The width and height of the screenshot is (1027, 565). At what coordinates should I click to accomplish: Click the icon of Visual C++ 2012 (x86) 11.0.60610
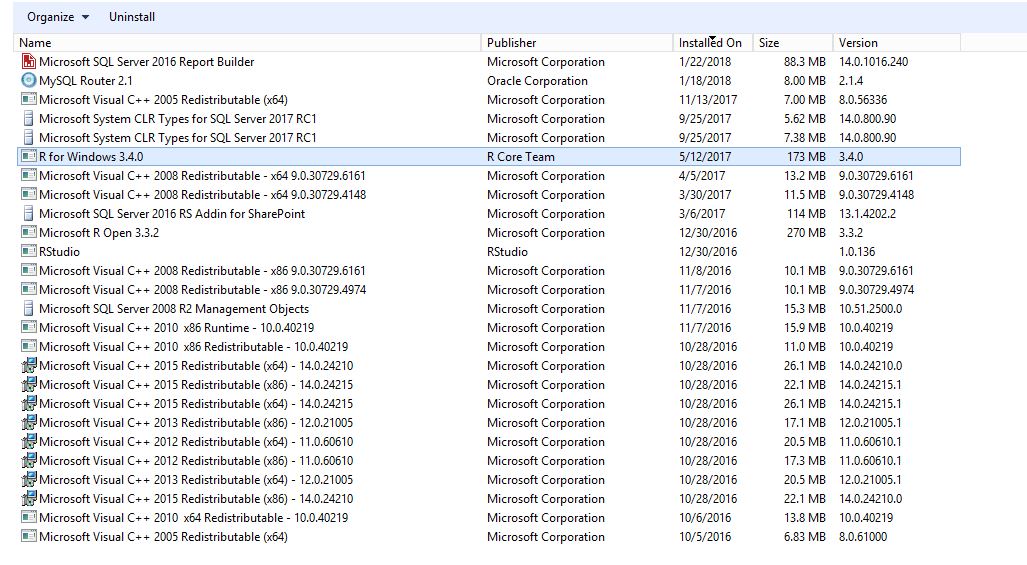[28, 460]
